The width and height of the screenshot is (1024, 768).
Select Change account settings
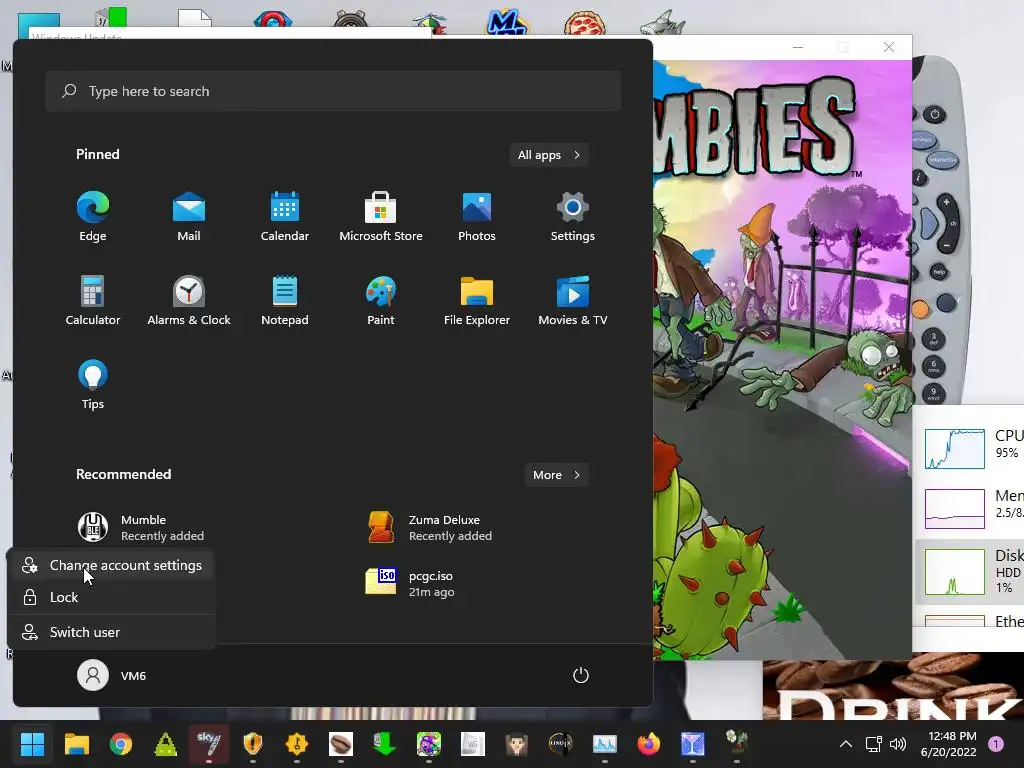(112, 566)
